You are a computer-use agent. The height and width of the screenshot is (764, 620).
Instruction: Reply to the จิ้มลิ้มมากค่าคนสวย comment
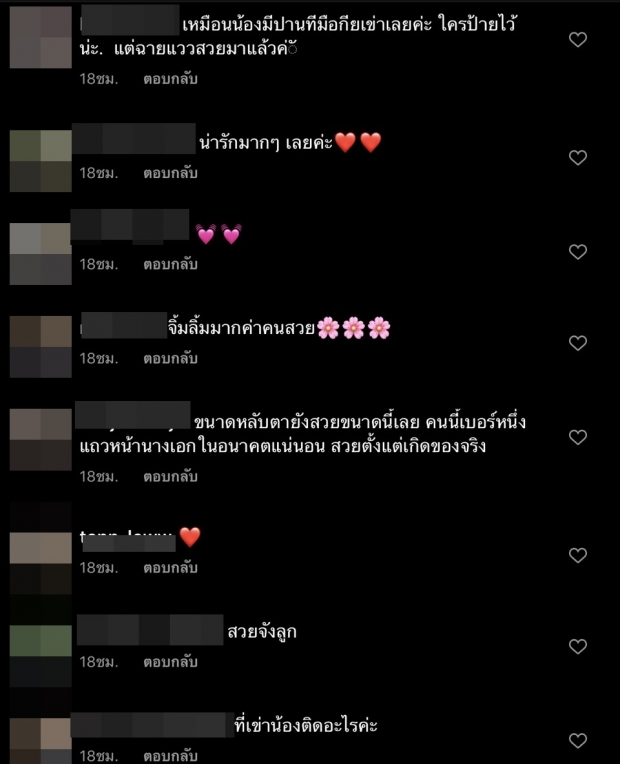click(170, 359)
